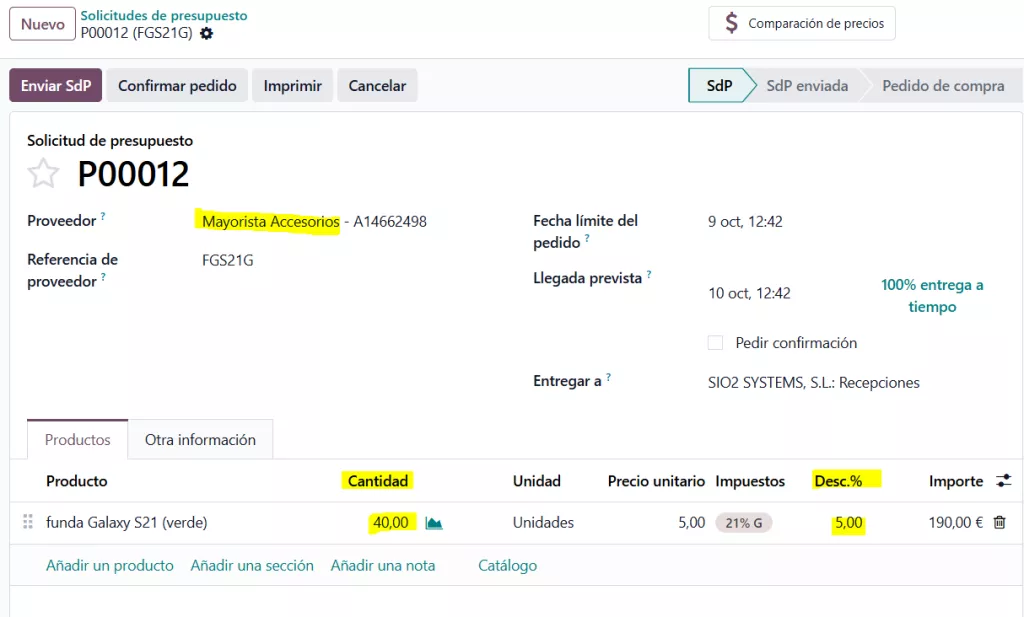The height and width of the screenshot is (617, 1024).
Task: Open the Unidades unit dropdown in product row
Action: [x=543, y=522]
